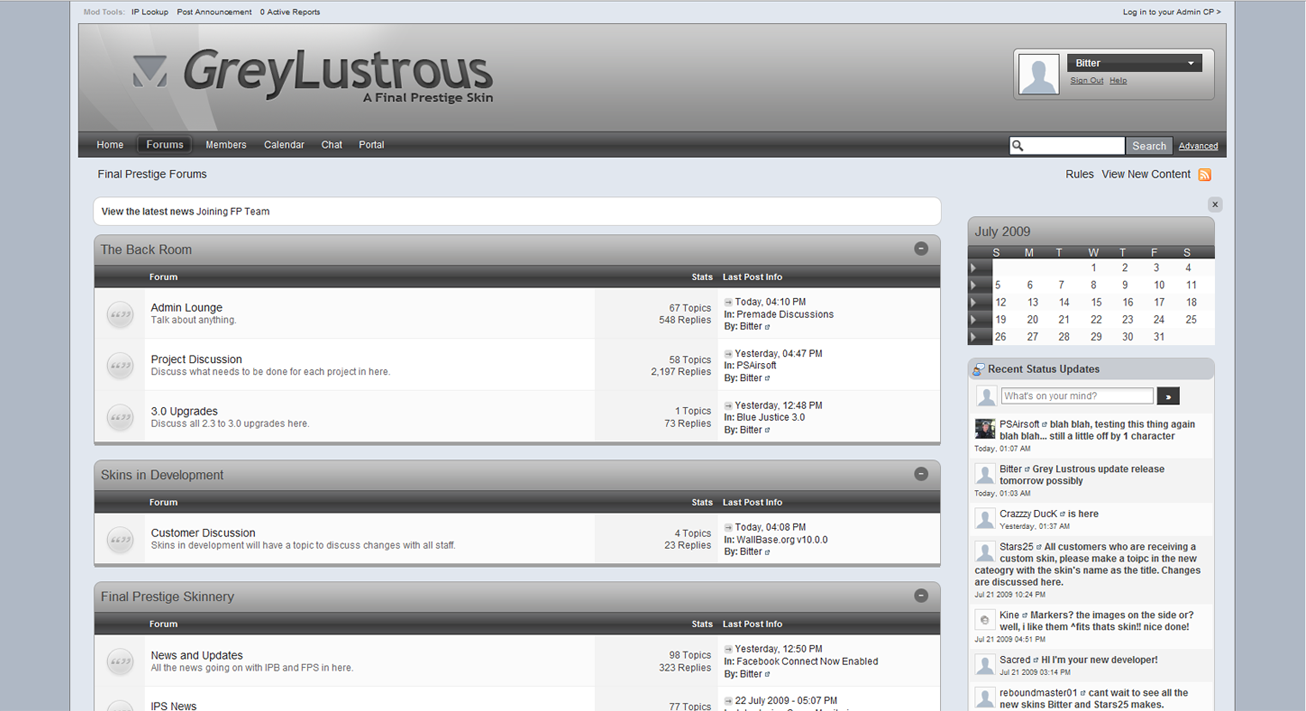Click PSAirsoft's avatar in status updates

pos(985,429)
